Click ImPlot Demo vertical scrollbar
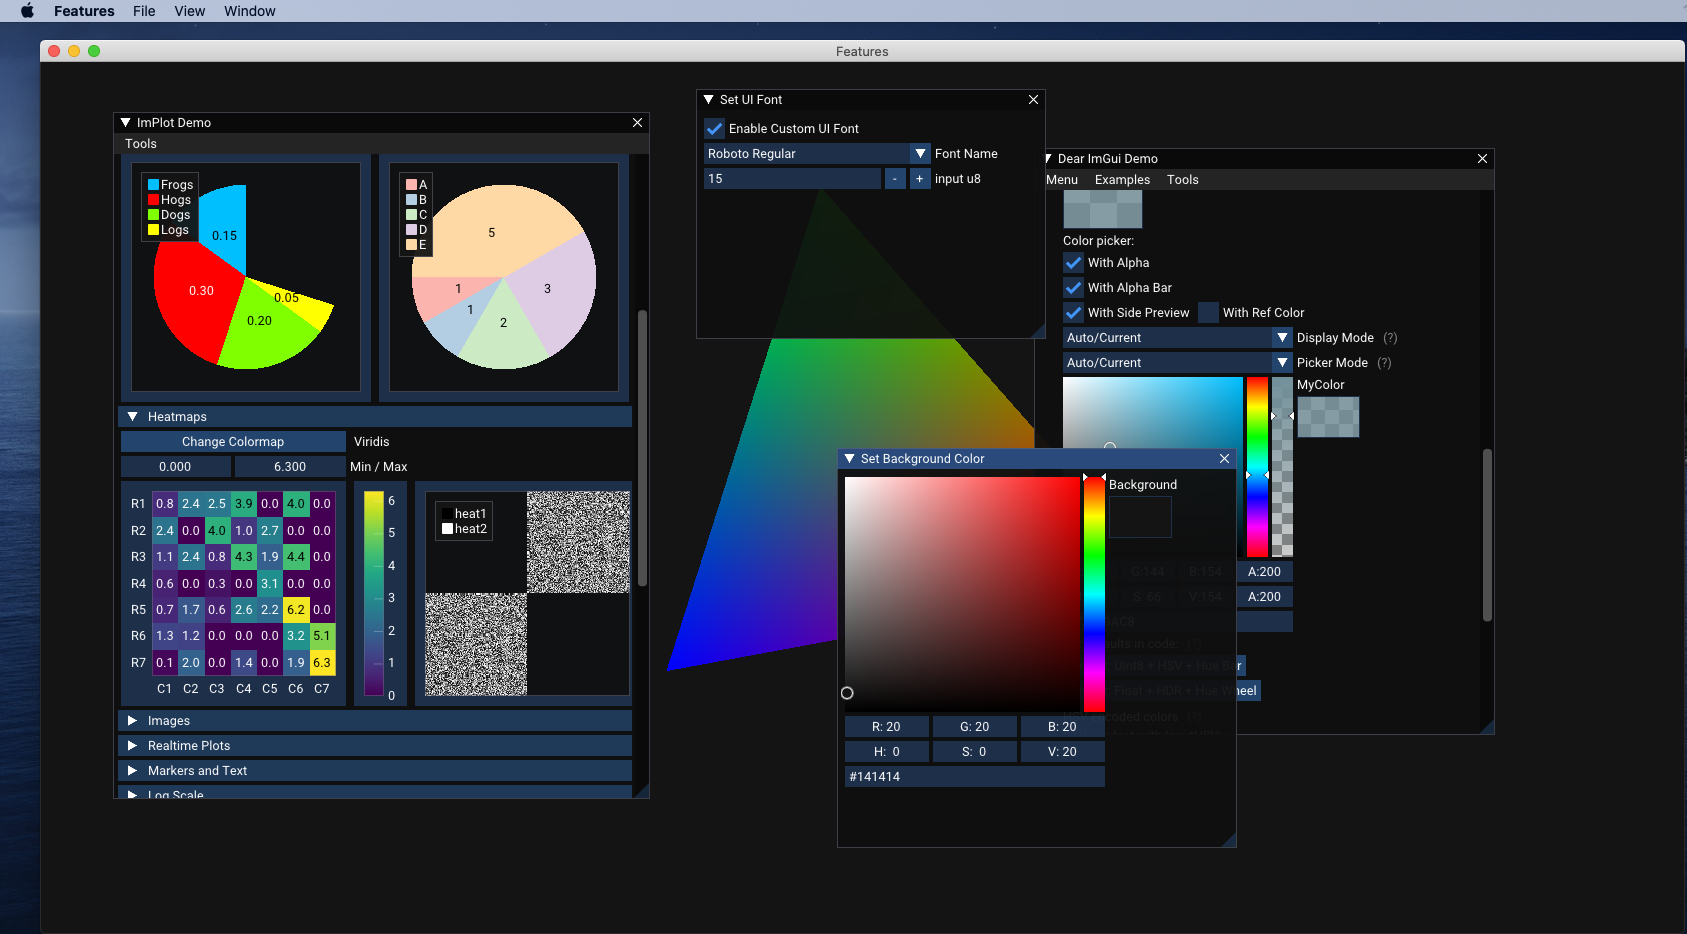Image resolution: width=1687 pixels, height=934 pixels. tap(642, 448)
